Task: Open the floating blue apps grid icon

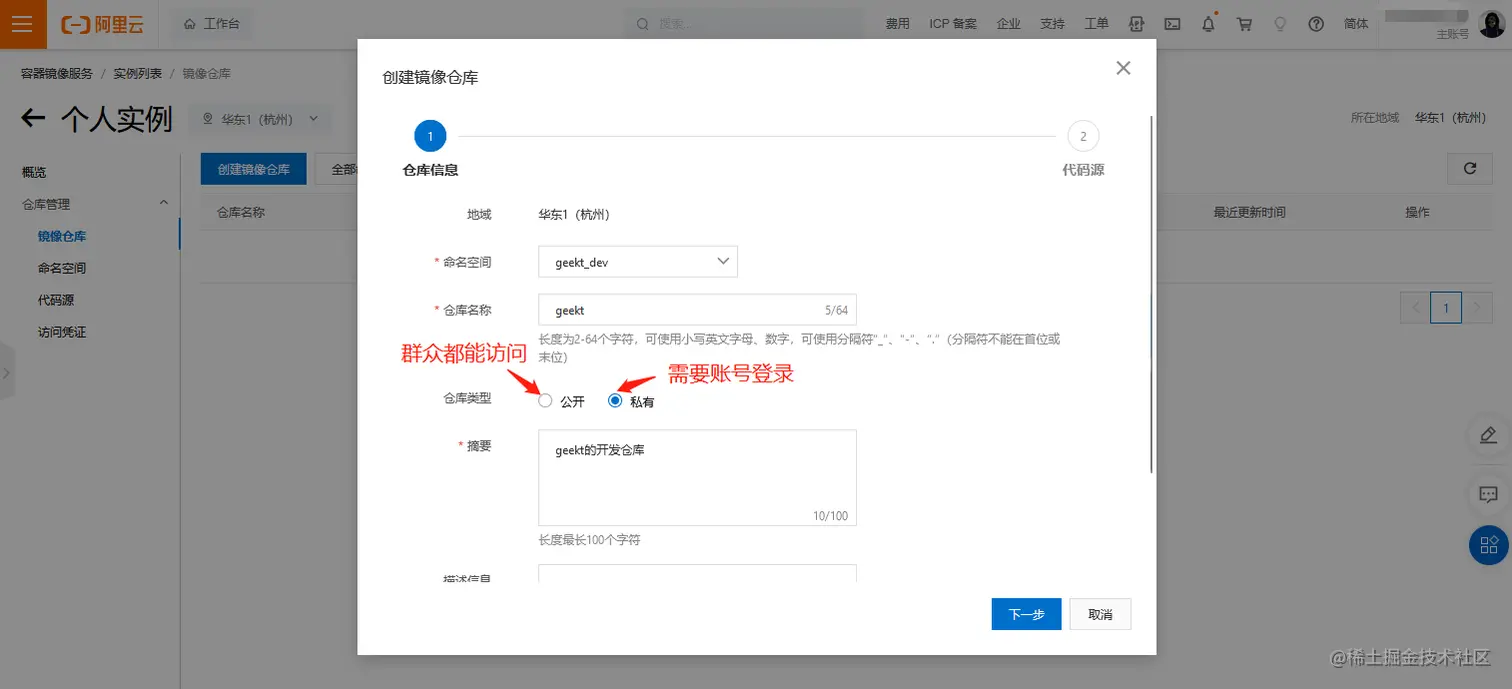Action: 1488,544
